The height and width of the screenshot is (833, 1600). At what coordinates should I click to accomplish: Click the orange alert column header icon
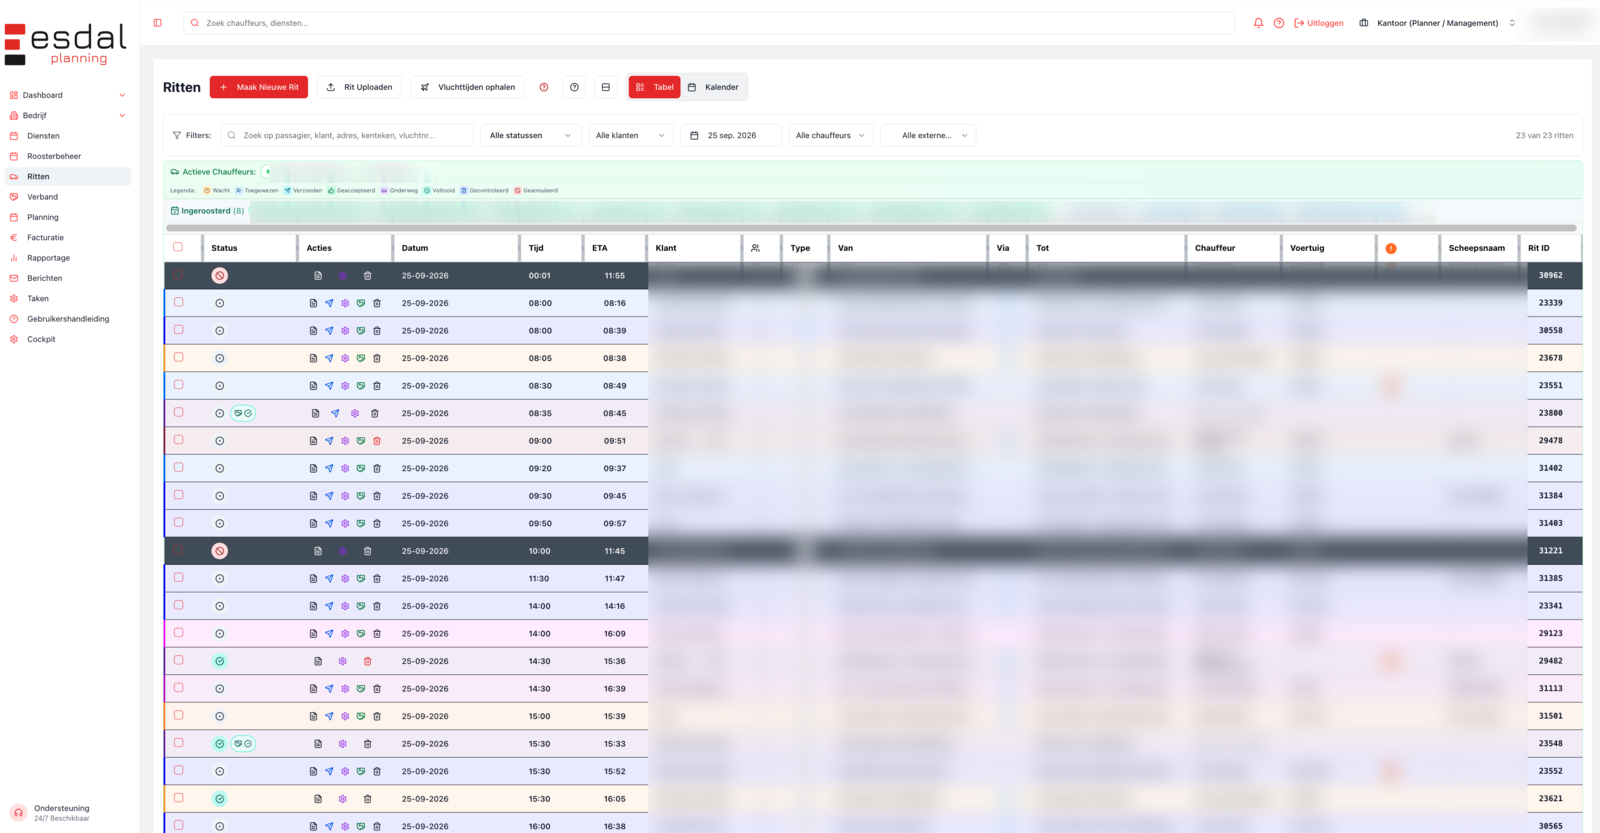(1391, 248)
